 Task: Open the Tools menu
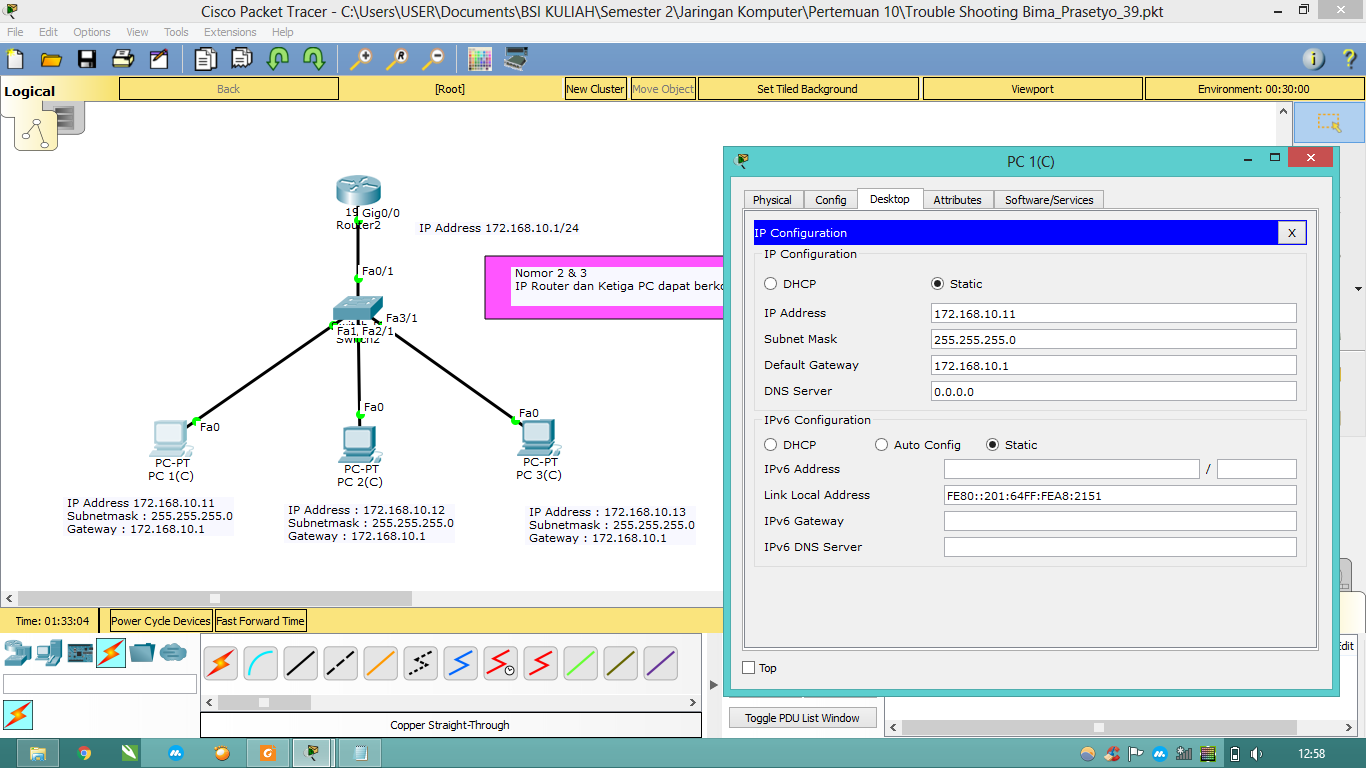click(176, 32)
